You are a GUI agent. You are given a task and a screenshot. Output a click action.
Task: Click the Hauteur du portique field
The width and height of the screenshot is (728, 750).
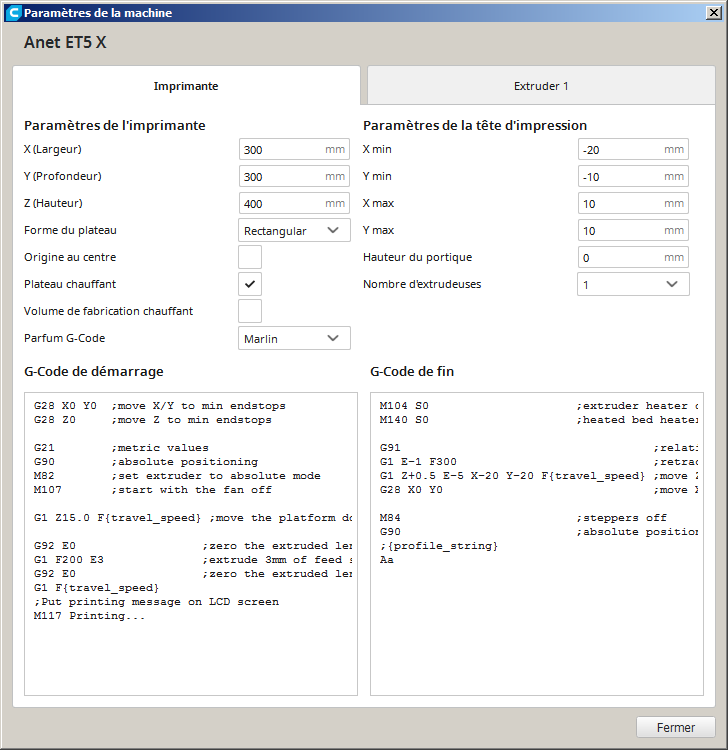tap(633, 257)
